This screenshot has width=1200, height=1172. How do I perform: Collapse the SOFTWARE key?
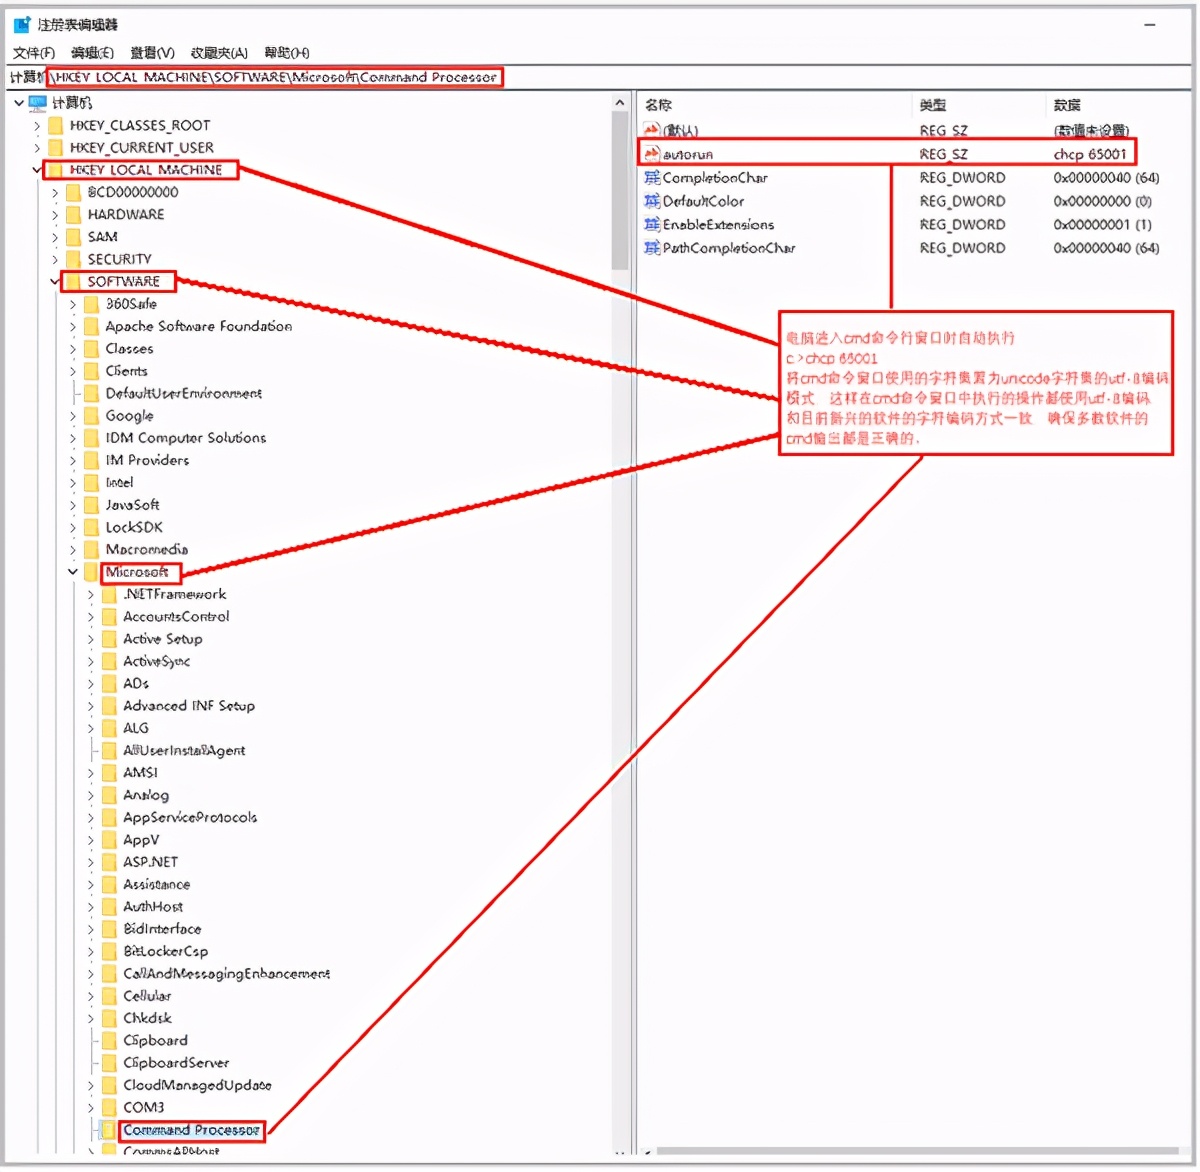(55, 282)
